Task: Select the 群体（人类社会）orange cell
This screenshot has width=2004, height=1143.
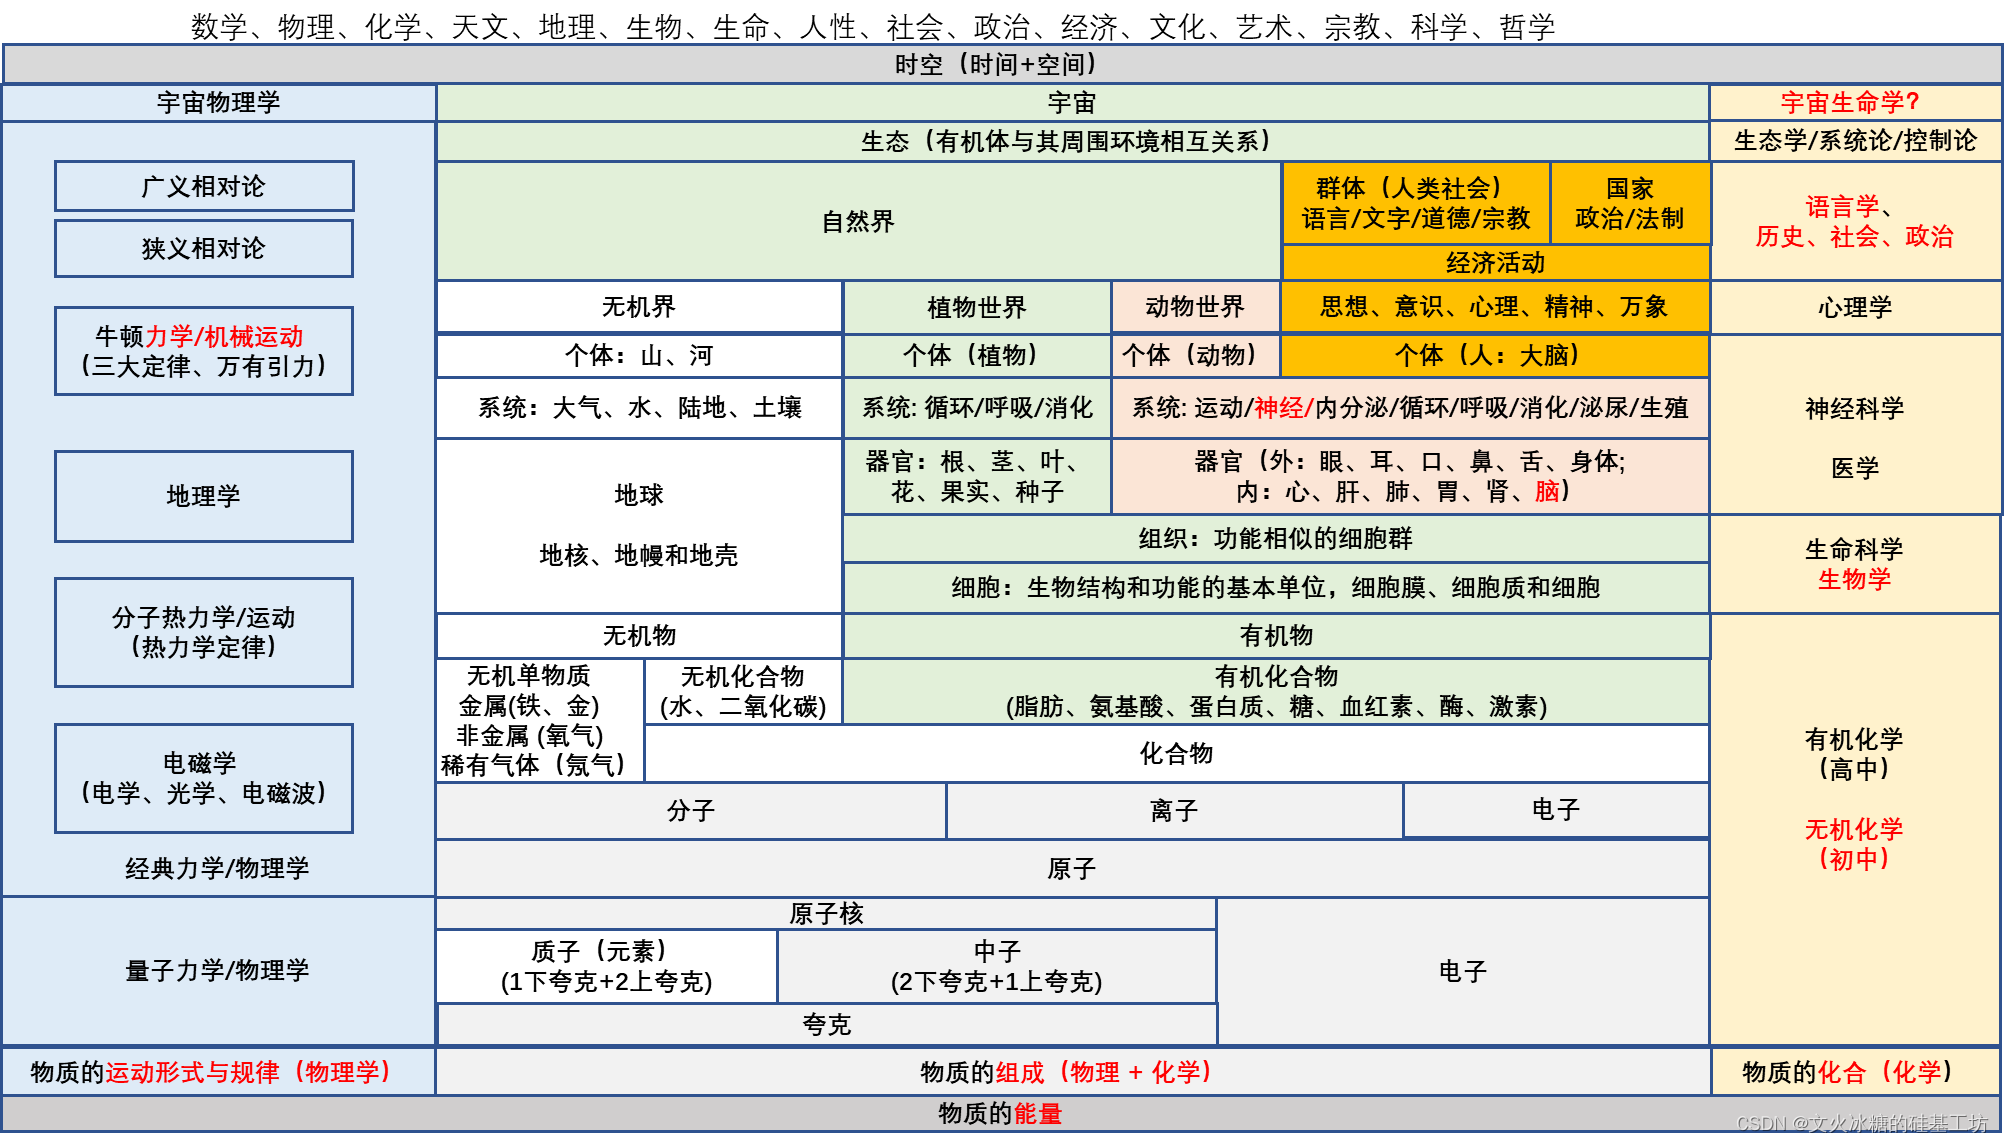Action: [x=1416, y=203]
